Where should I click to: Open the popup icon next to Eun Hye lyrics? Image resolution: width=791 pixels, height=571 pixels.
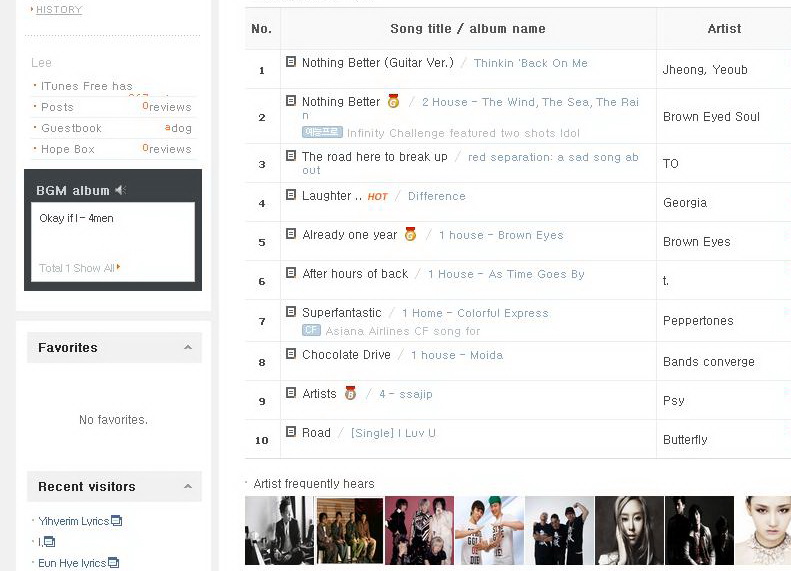pyautogui.click(x=114, y=562)
